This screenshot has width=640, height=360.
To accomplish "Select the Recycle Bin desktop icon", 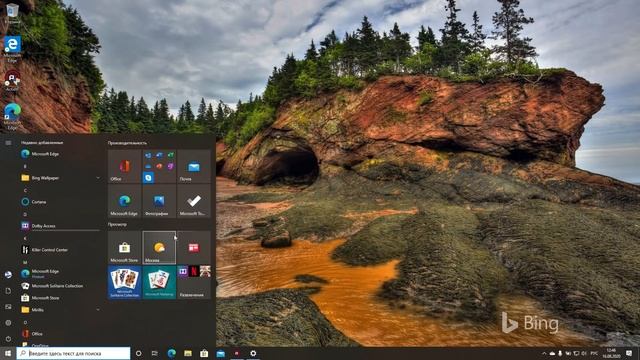I will point(12,14).
